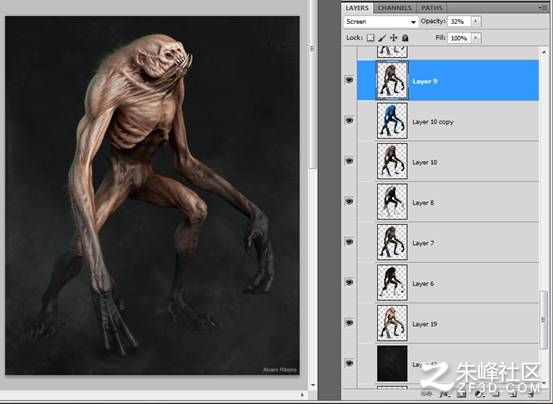Click the layers list scrollbar thumb
The image size is (553, 404).
(x=543, y=319)
